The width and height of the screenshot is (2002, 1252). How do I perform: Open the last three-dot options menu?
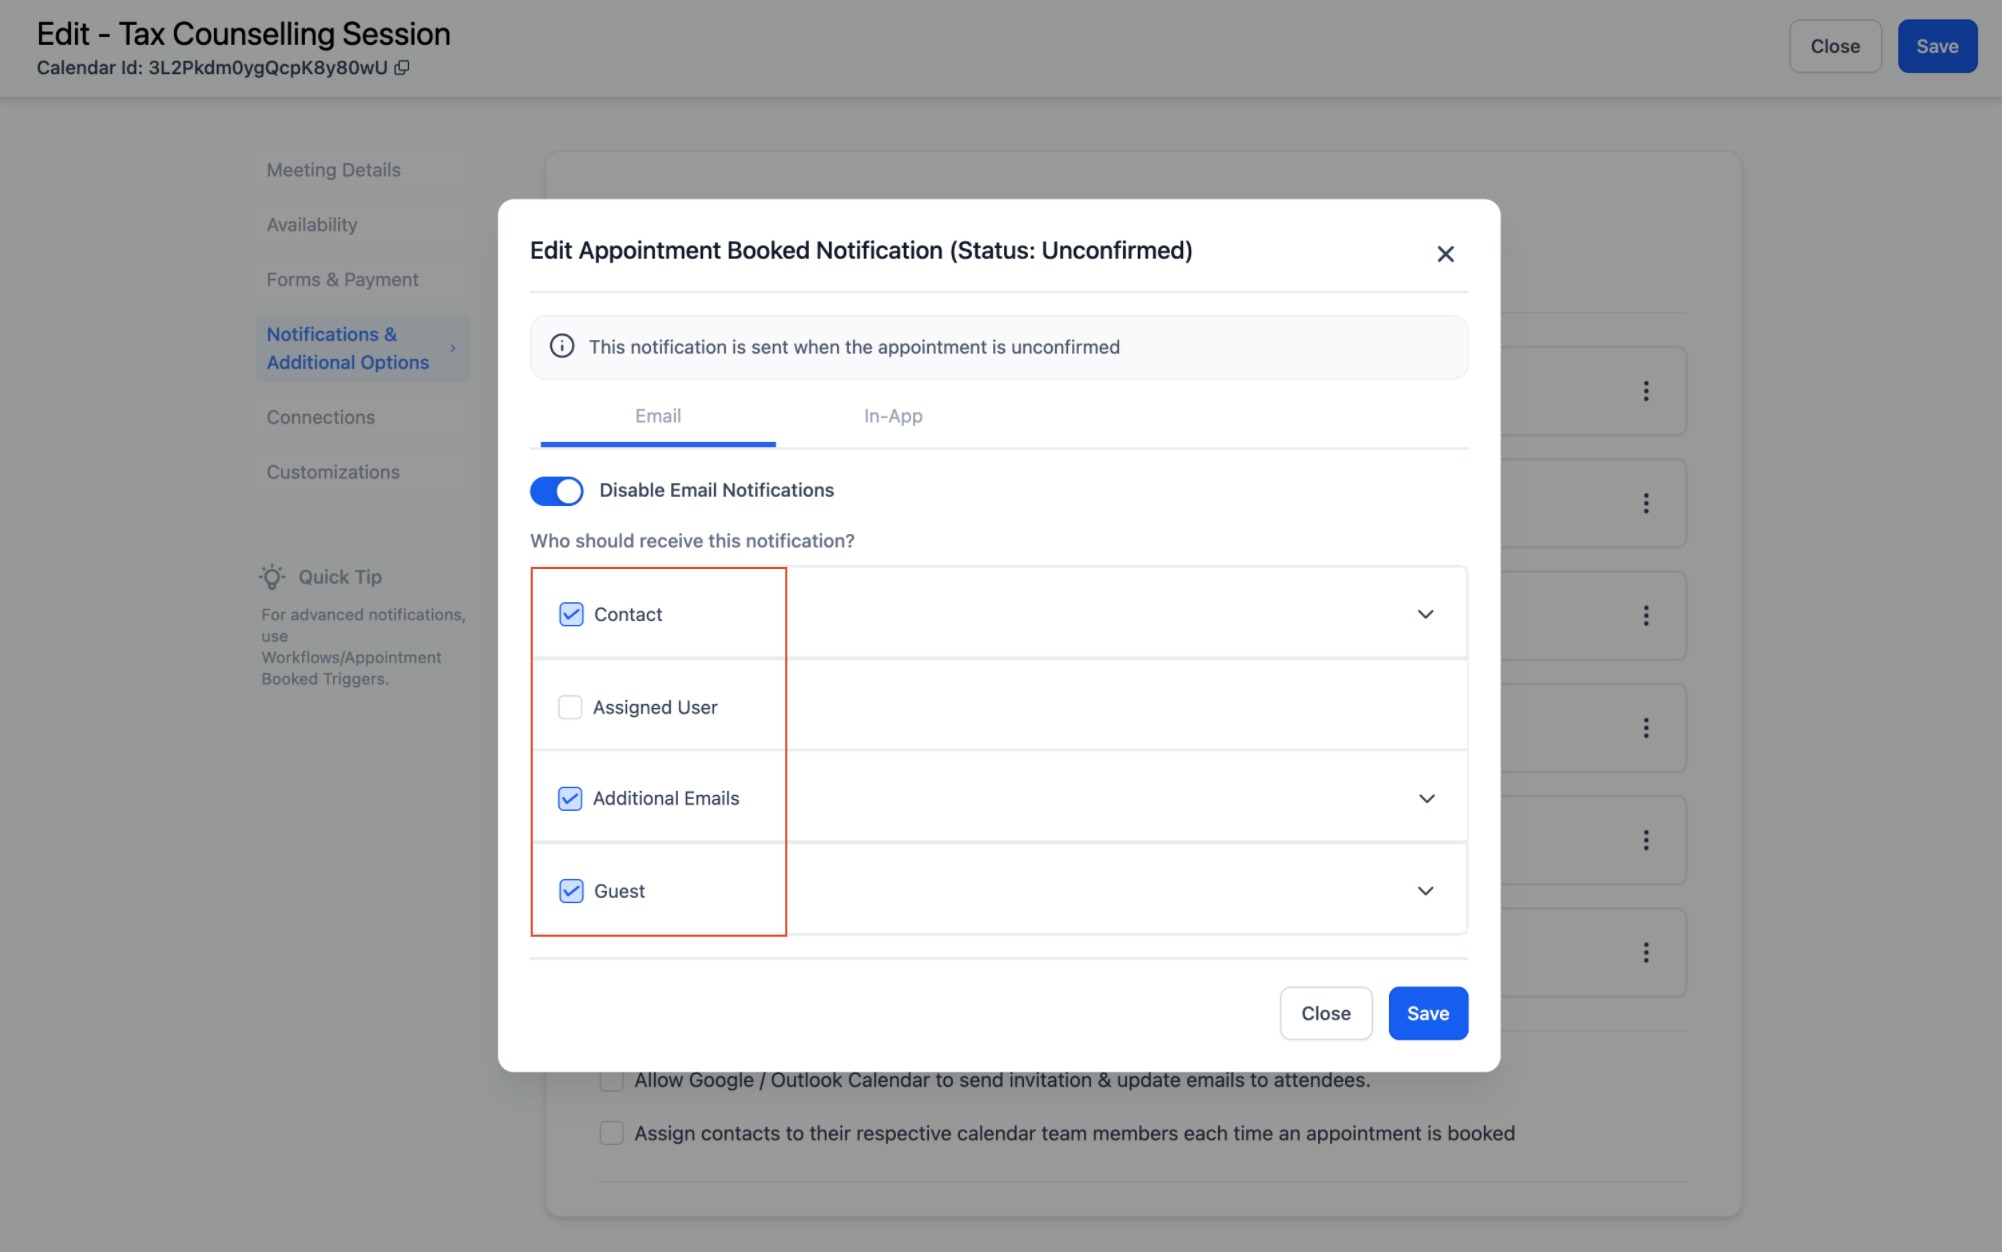click(1645, 952)
